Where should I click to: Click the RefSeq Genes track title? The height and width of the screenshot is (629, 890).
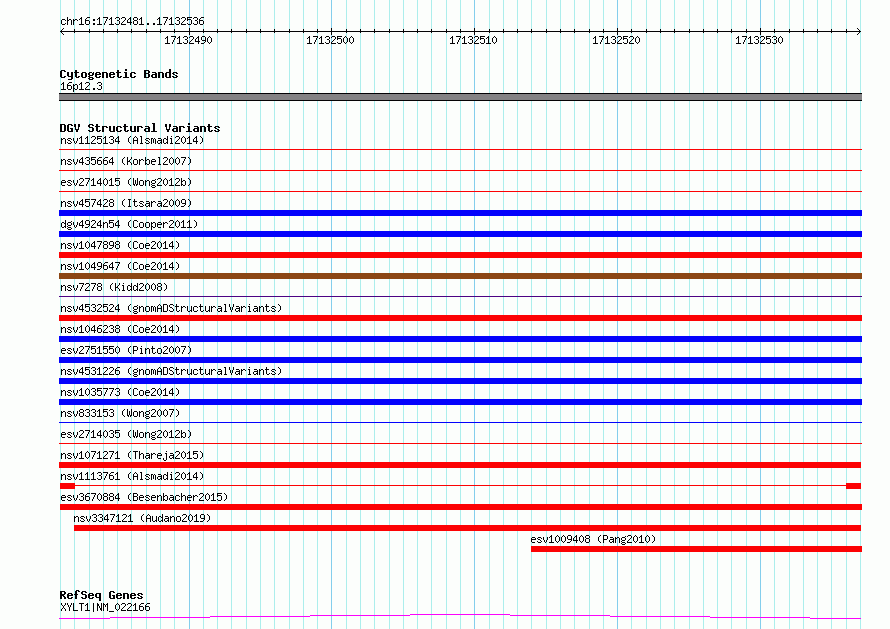(x=101, y=595)
